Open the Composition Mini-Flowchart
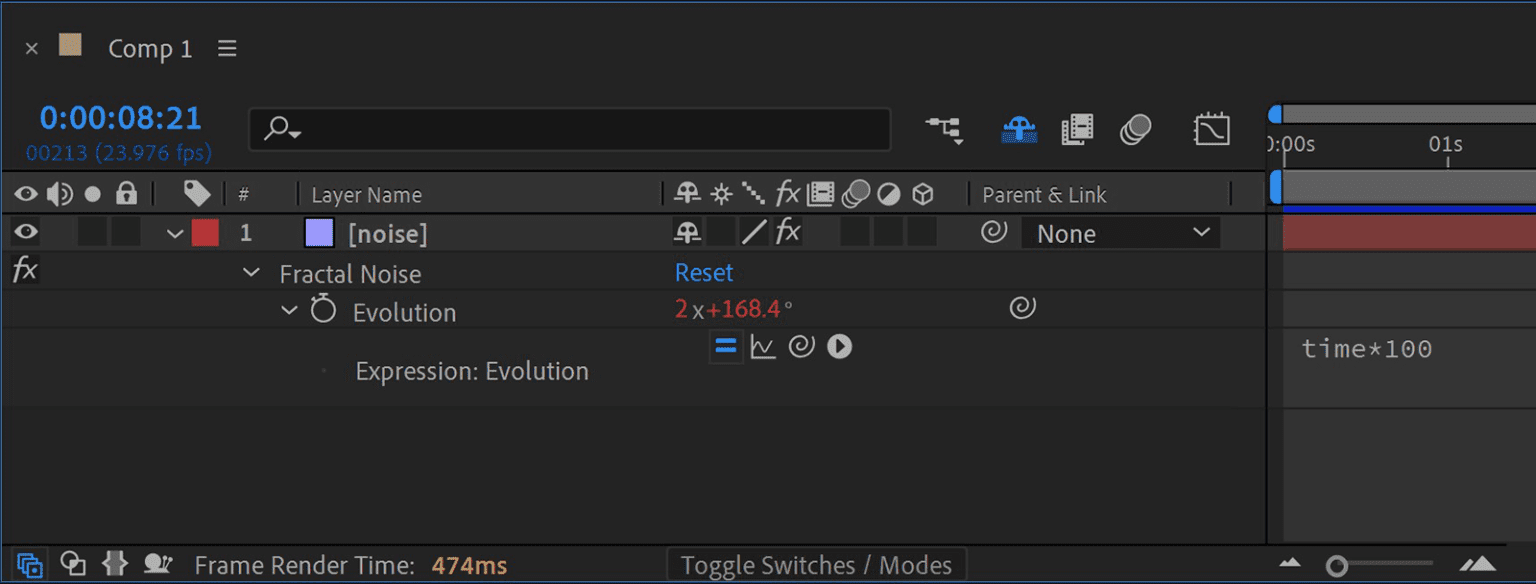This screenshot has width=1536, height=584. [x=944, y=129]
